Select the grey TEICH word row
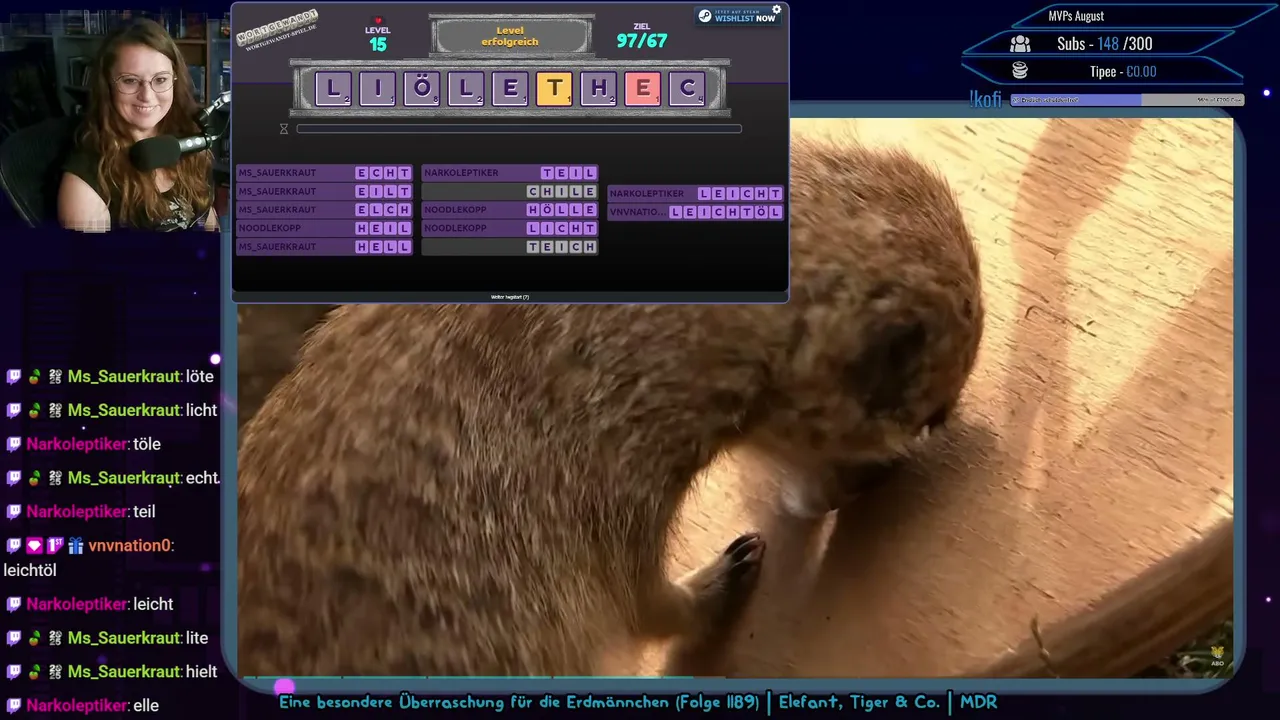Screen dimensions: 1280x720 point(510,247)
